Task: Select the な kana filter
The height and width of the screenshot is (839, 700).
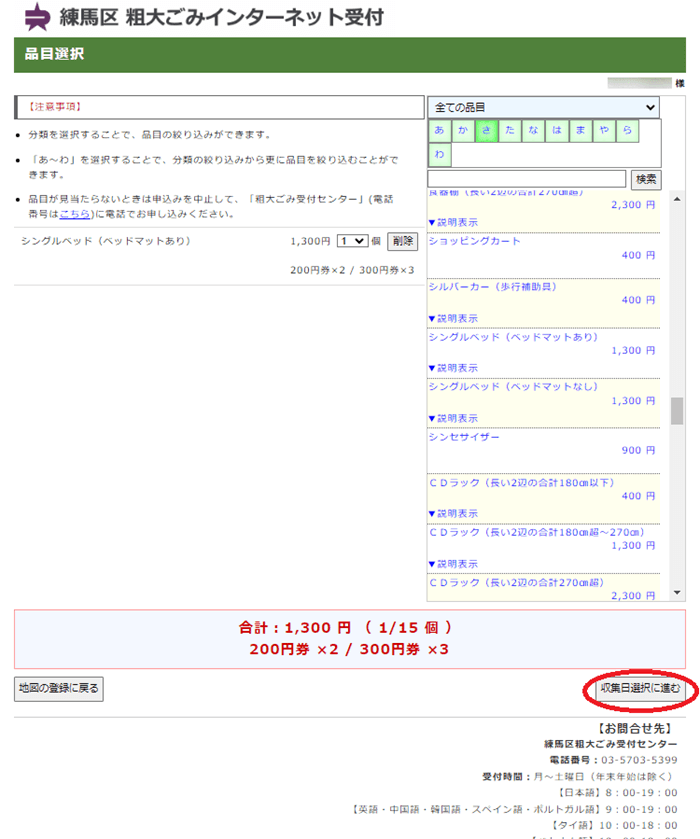Action: point(534,131)
